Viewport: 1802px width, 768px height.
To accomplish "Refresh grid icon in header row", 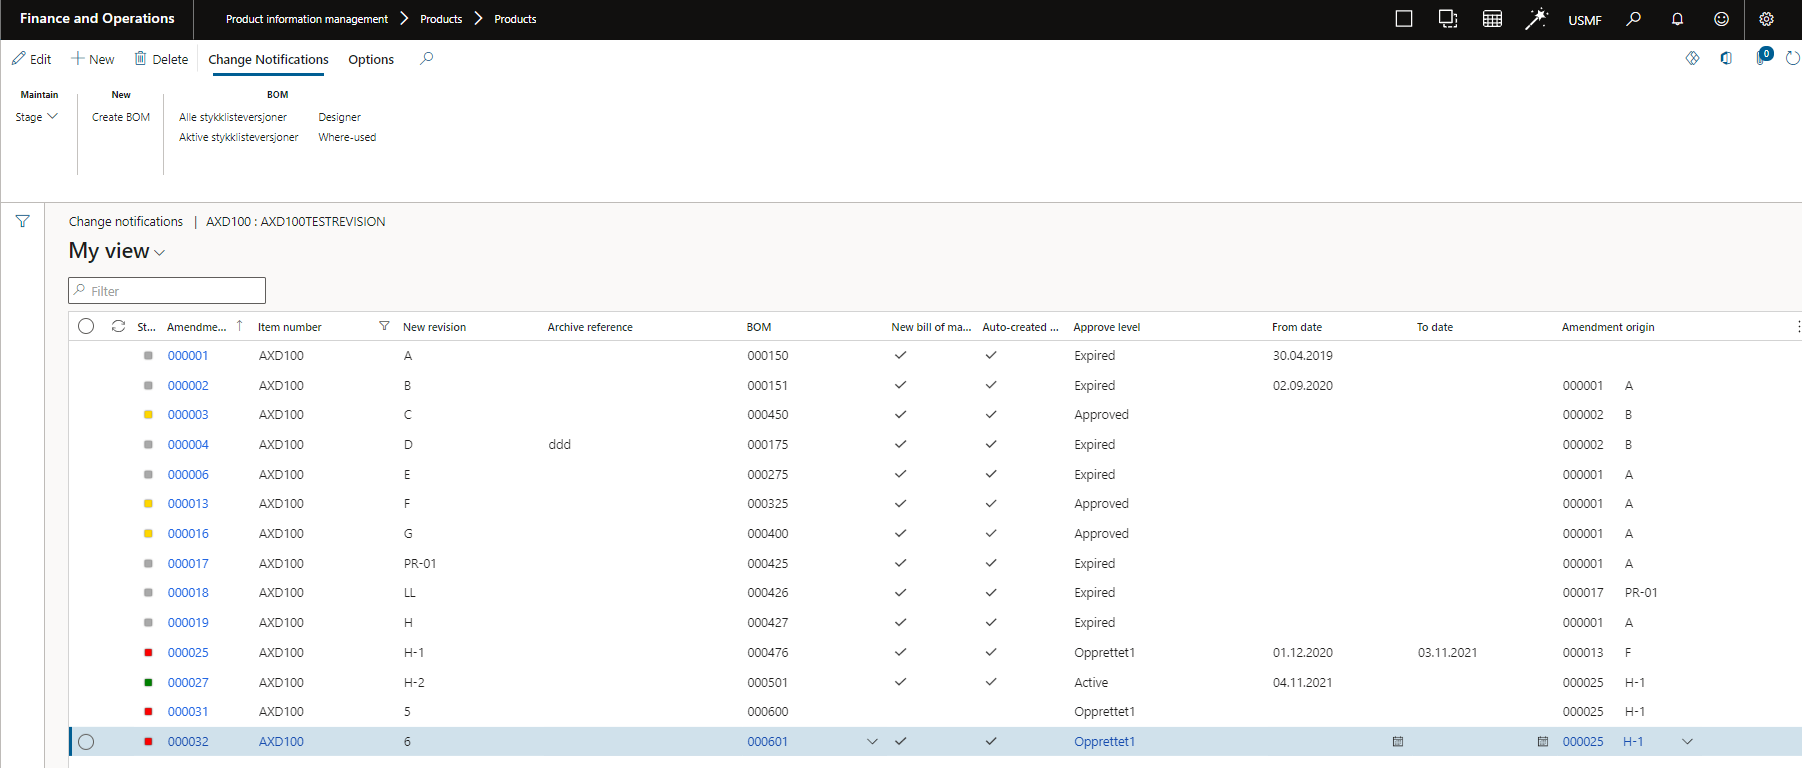I will 118,326.
